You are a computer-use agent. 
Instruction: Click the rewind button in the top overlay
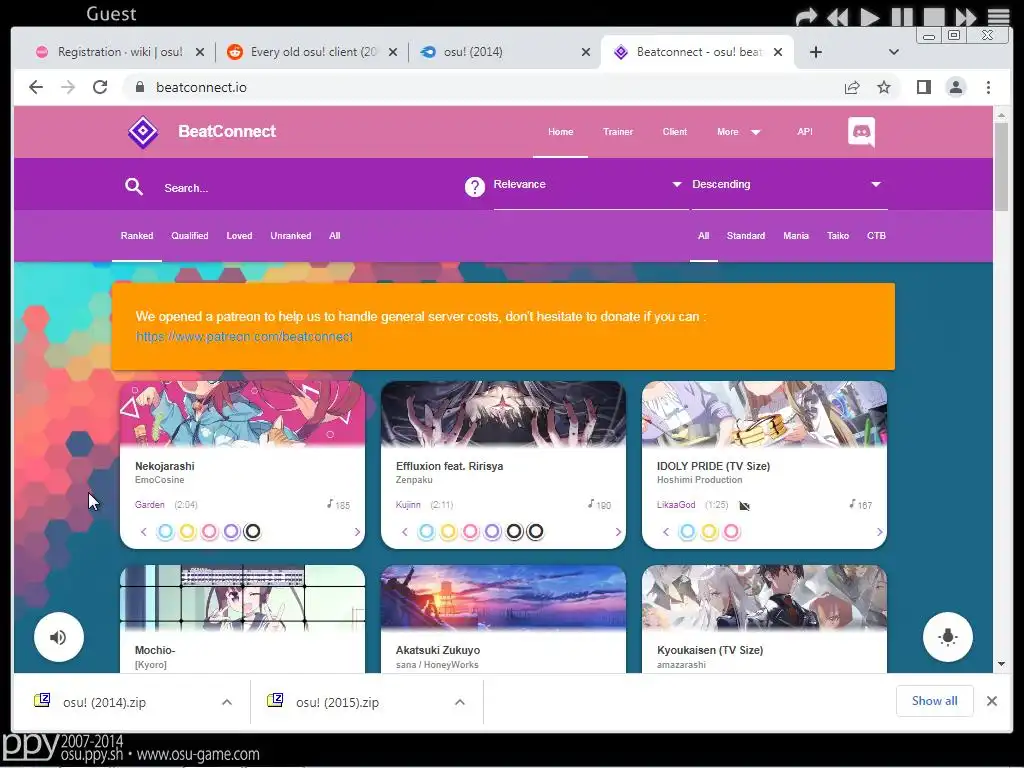(838, 16)
